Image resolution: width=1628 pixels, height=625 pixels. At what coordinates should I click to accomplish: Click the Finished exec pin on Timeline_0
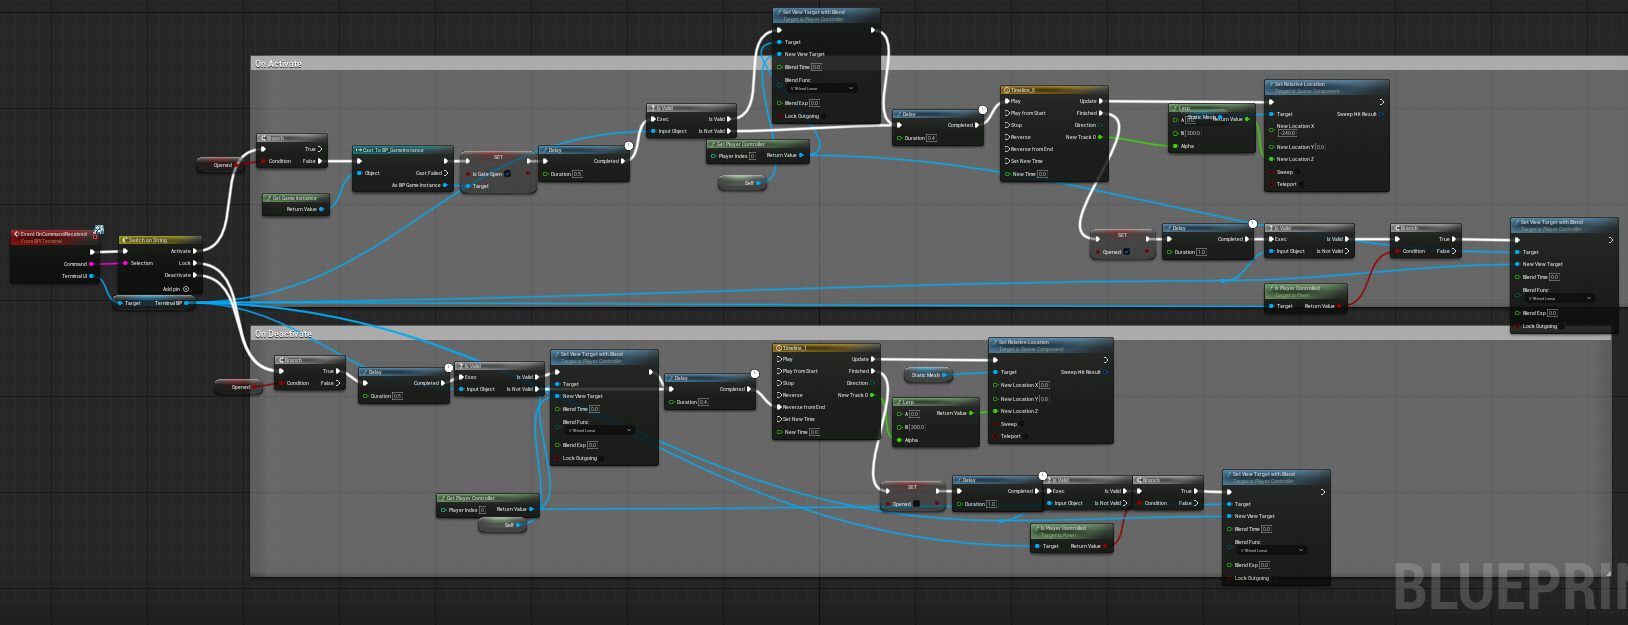click(1101, 113)
